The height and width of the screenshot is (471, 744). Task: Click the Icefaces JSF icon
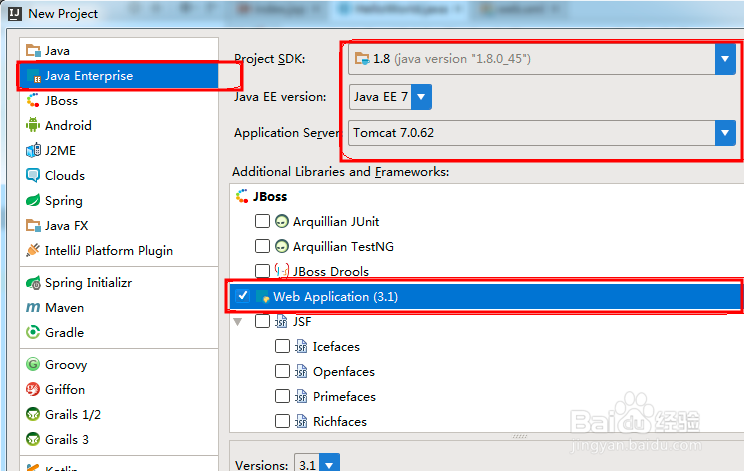(301, 347)
